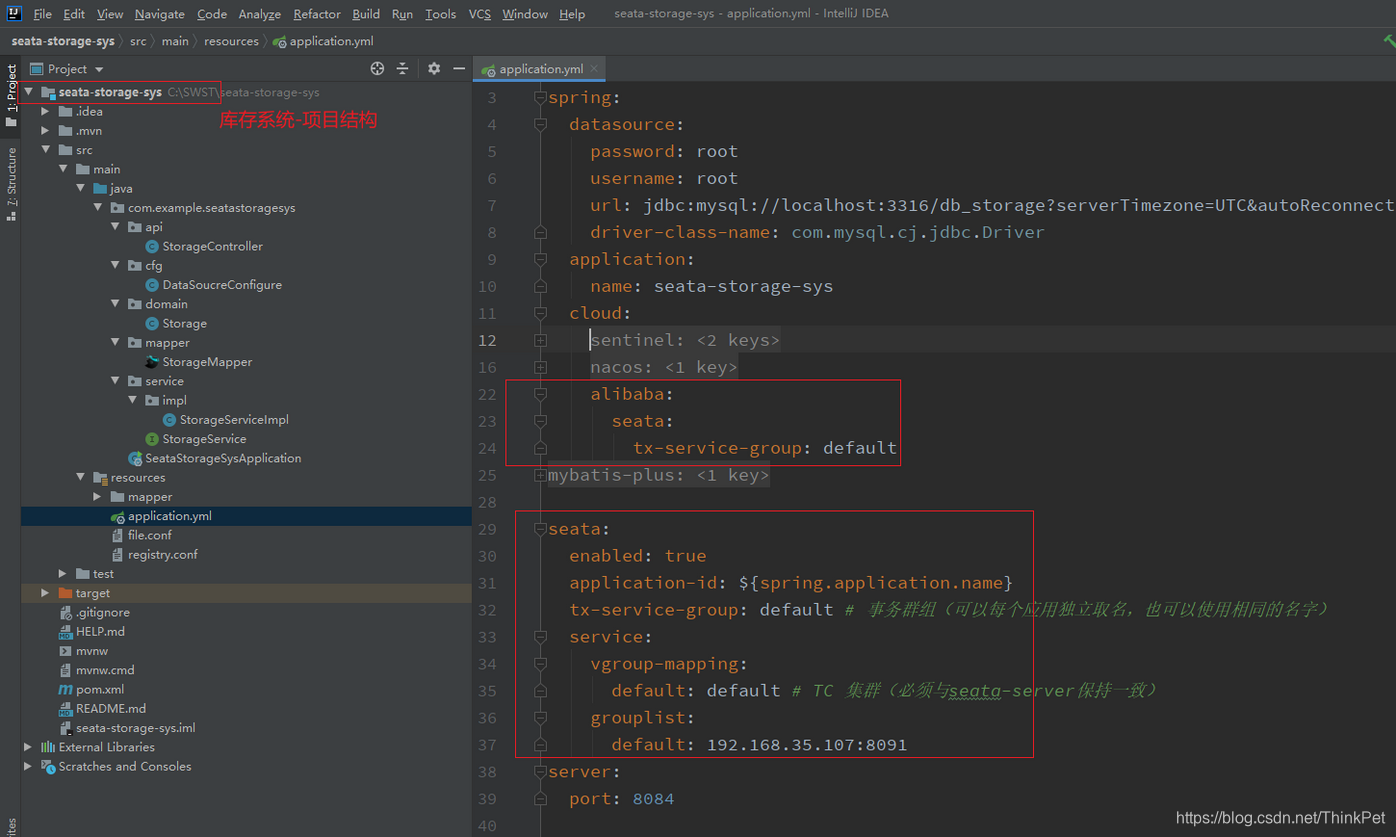This screenshot has height=837, width=1396.
Task: Select seata-storage-sys.iml file
Action: click(x=135, y=728)
